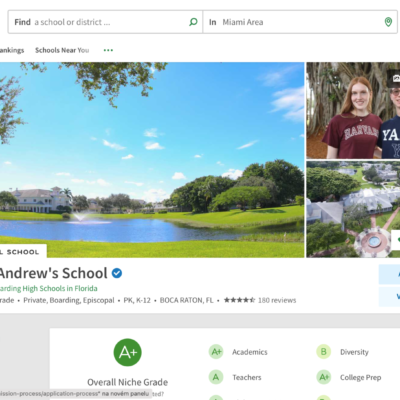This screenshot has height=400, width=400.
Task: Click the A+ College Prep grade badge
Action: tap(323, 377)
